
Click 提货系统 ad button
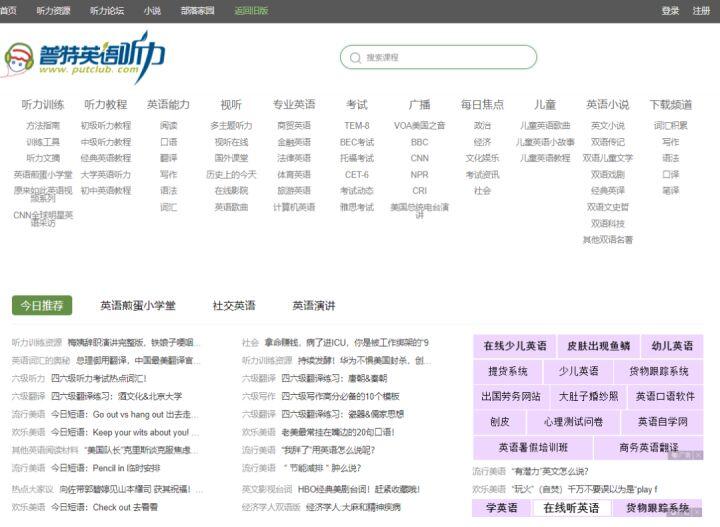click(x=507, y=371)
